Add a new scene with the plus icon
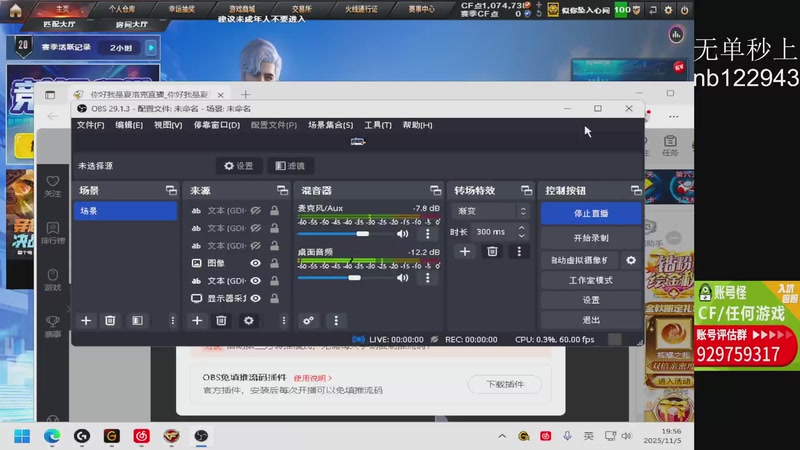The height and width of the screenshot is (450, 800). click(x=86, y=320)
